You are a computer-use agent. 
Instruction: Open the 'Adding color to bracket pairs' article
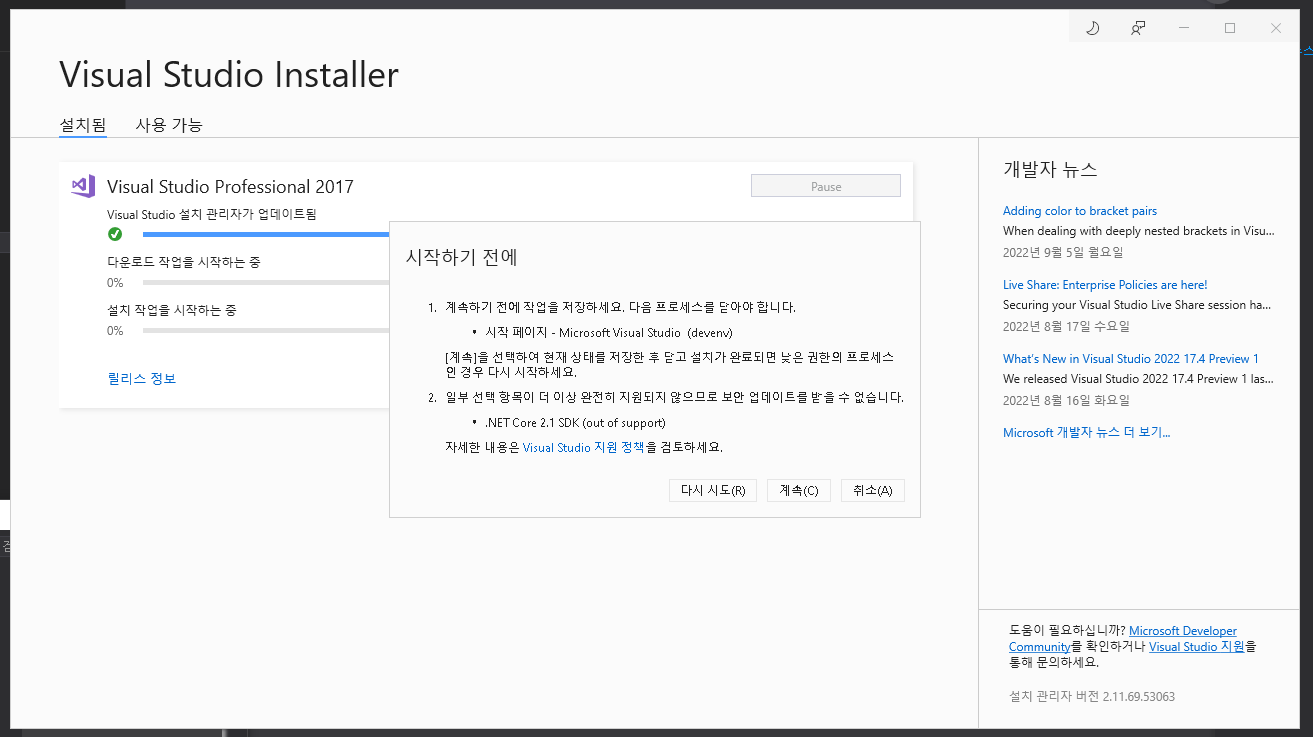[1079, 210]
